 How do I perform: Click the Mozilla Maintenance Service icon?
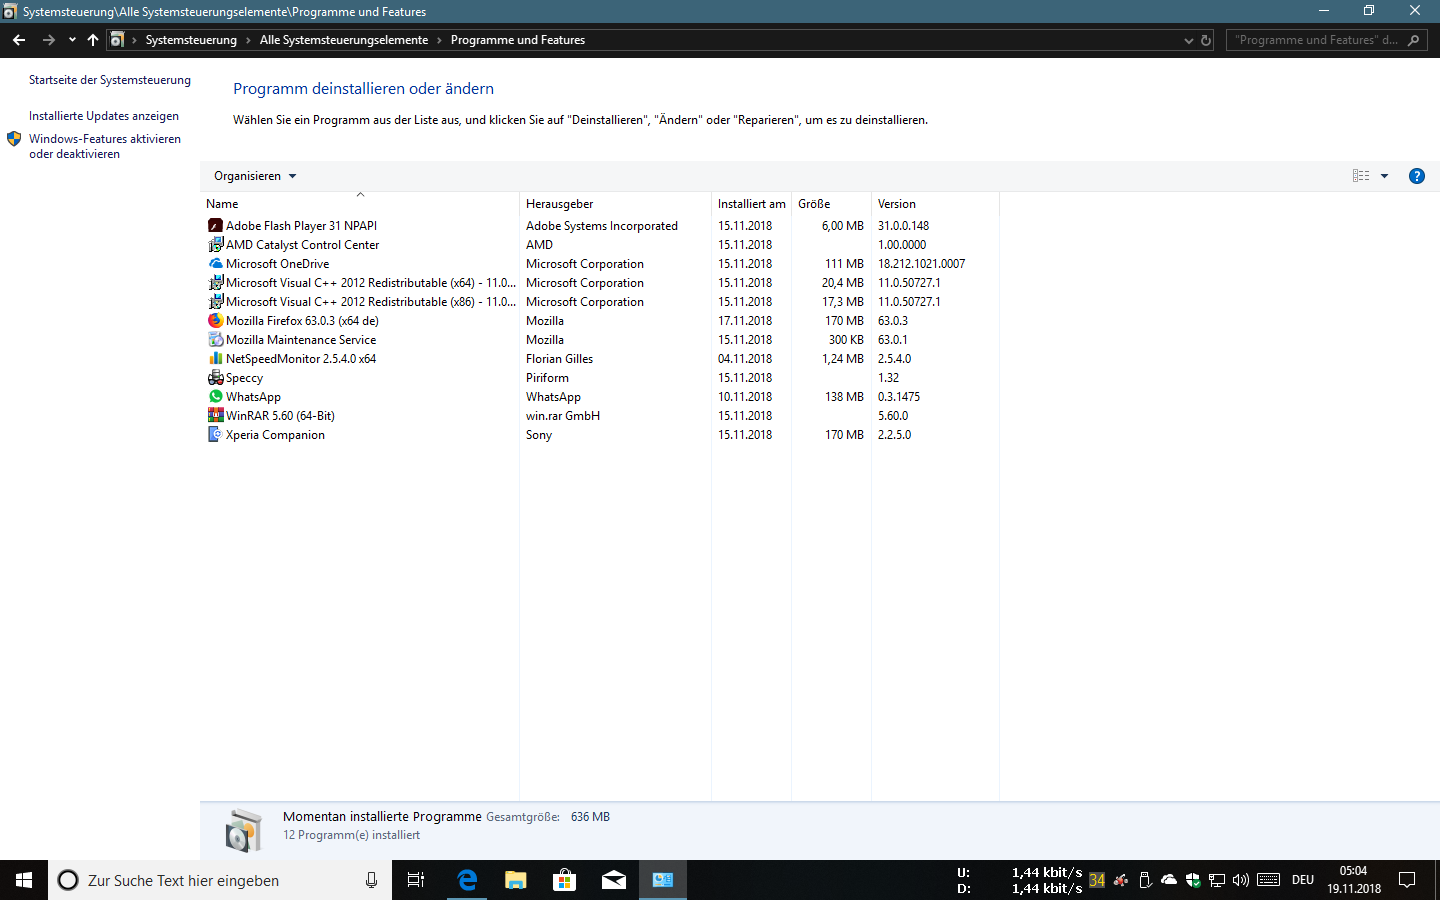(x=215, y=340)
